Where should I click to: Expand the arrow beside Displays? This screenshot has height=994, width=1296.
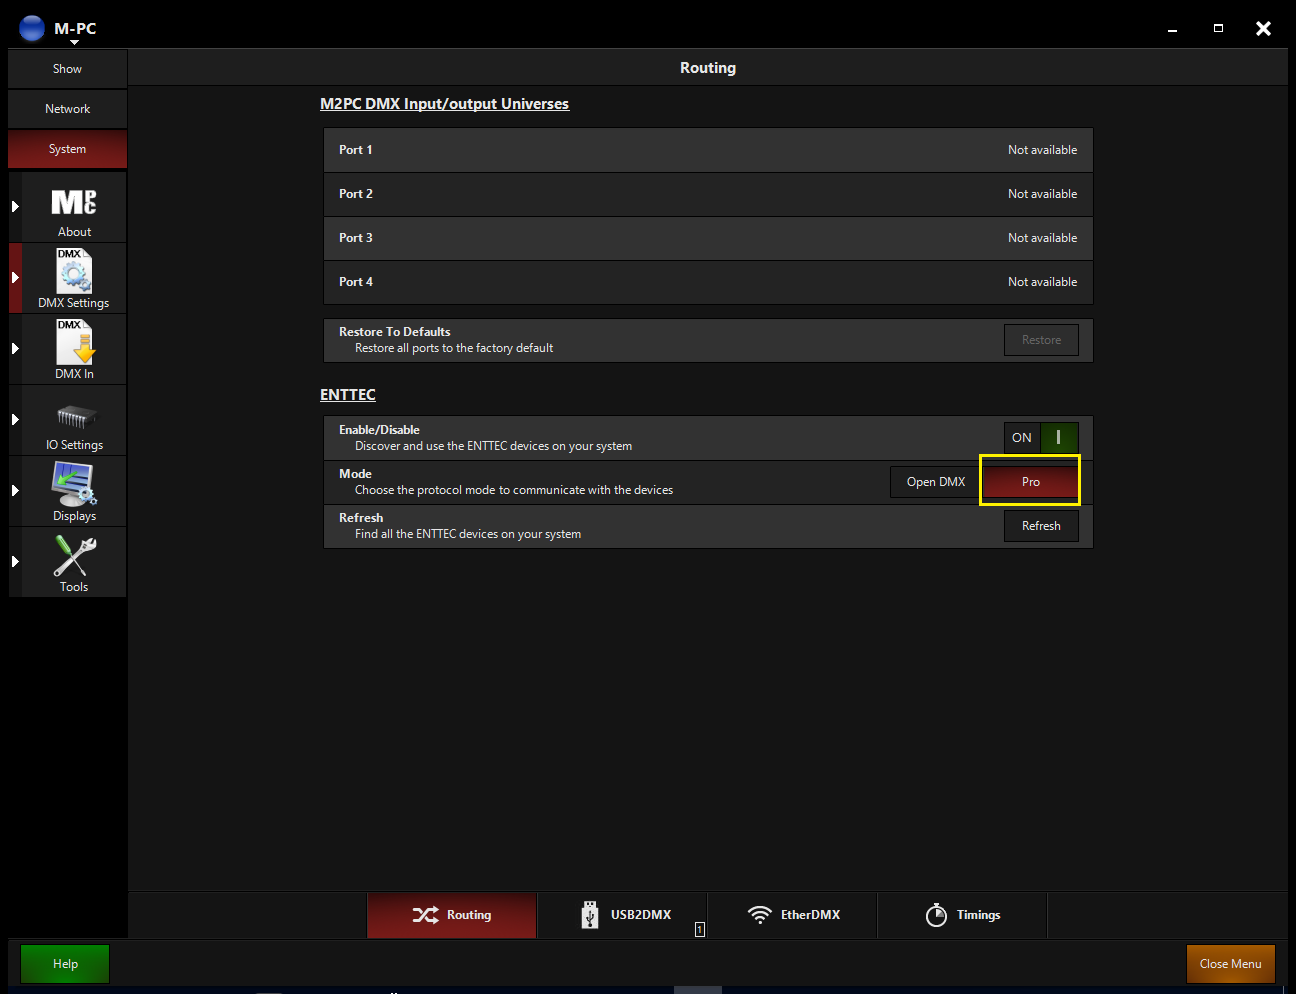[15, 491]
